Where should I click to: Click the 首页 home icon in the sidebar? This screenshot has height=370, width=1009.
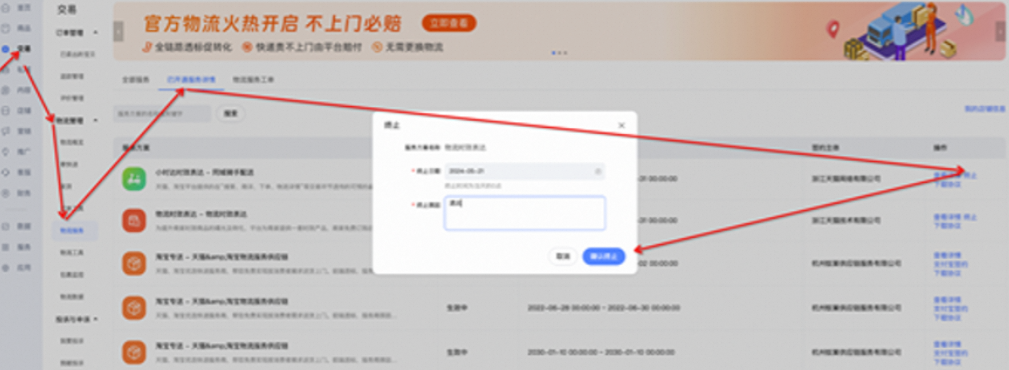[x=6, y=8]
